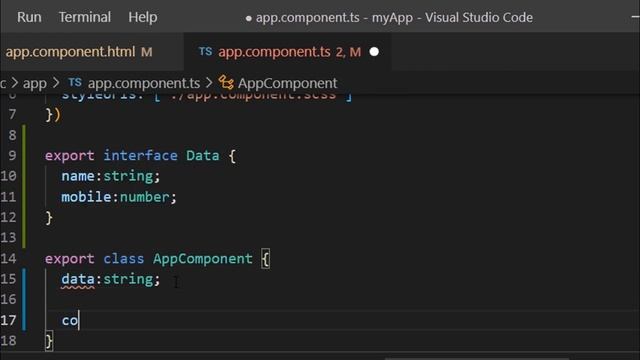Screen dimensions: 640x360
Task: Open the Run menu
Action: point(29,17)
